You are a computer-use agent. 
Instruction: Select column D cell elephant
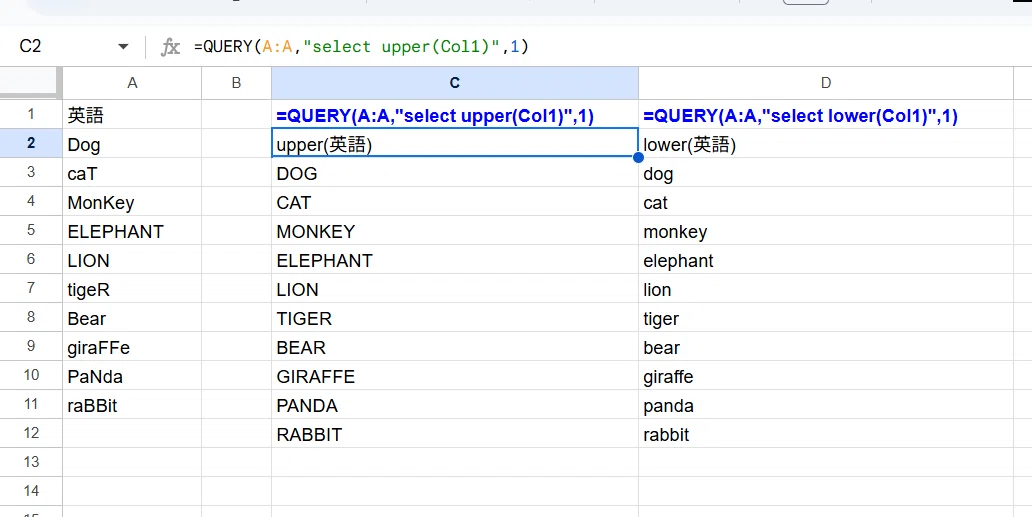825,260
